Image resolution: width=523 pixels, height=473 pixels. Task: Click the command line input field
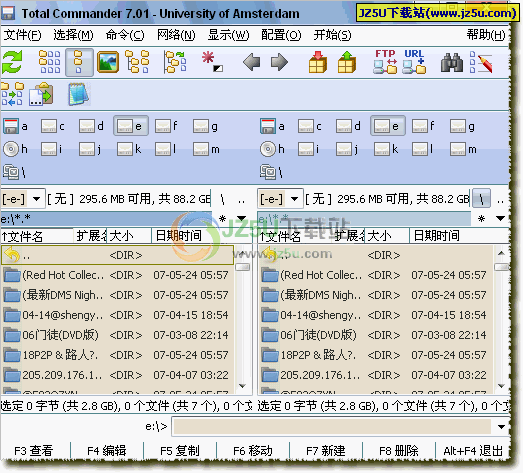coord(332,427)
